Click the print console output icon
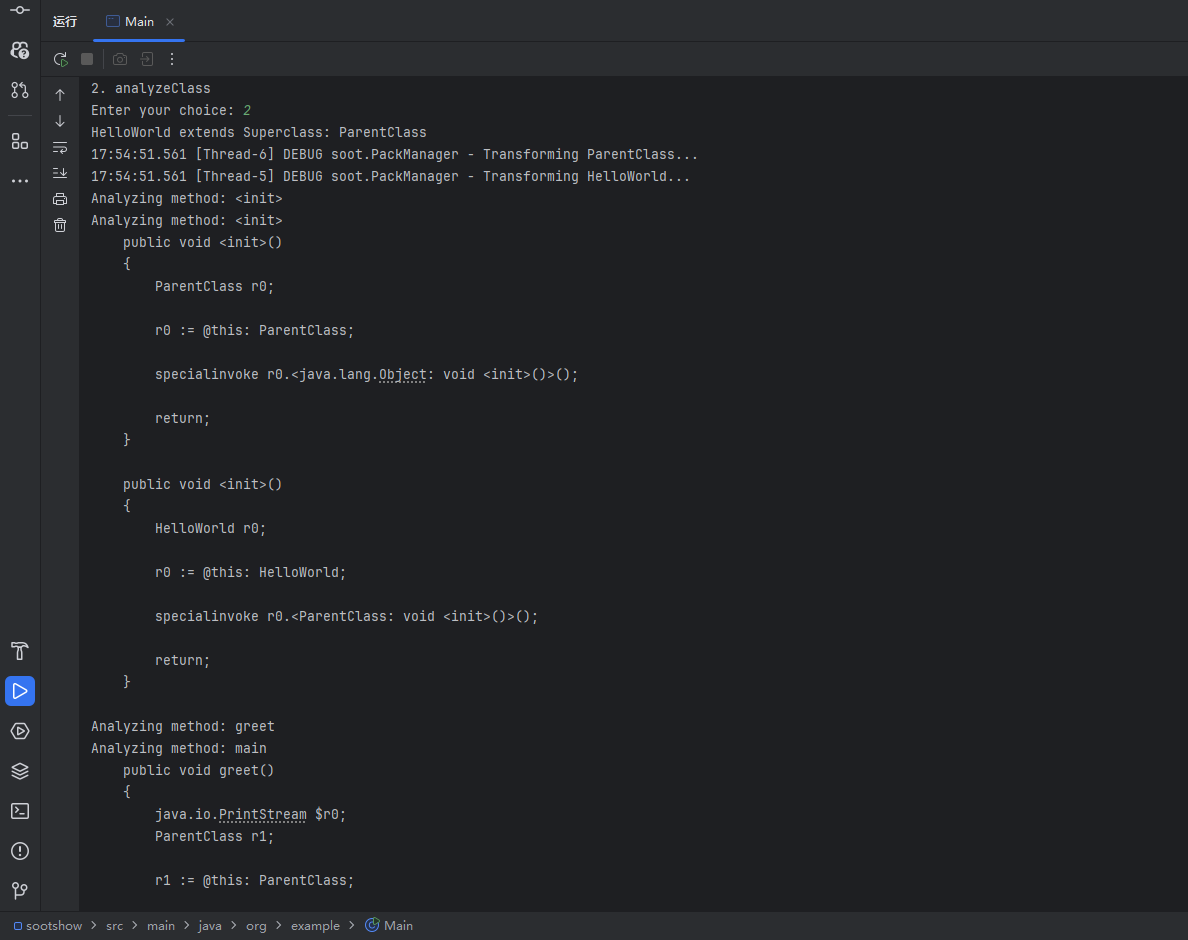Image resolution: width=1188 pixels, height=940 pixels. (60, 199)
